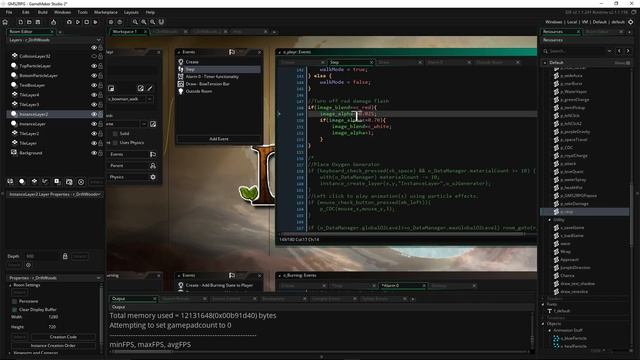Enable the Uses Physics checkbox
640x360 pixels.
115,143
